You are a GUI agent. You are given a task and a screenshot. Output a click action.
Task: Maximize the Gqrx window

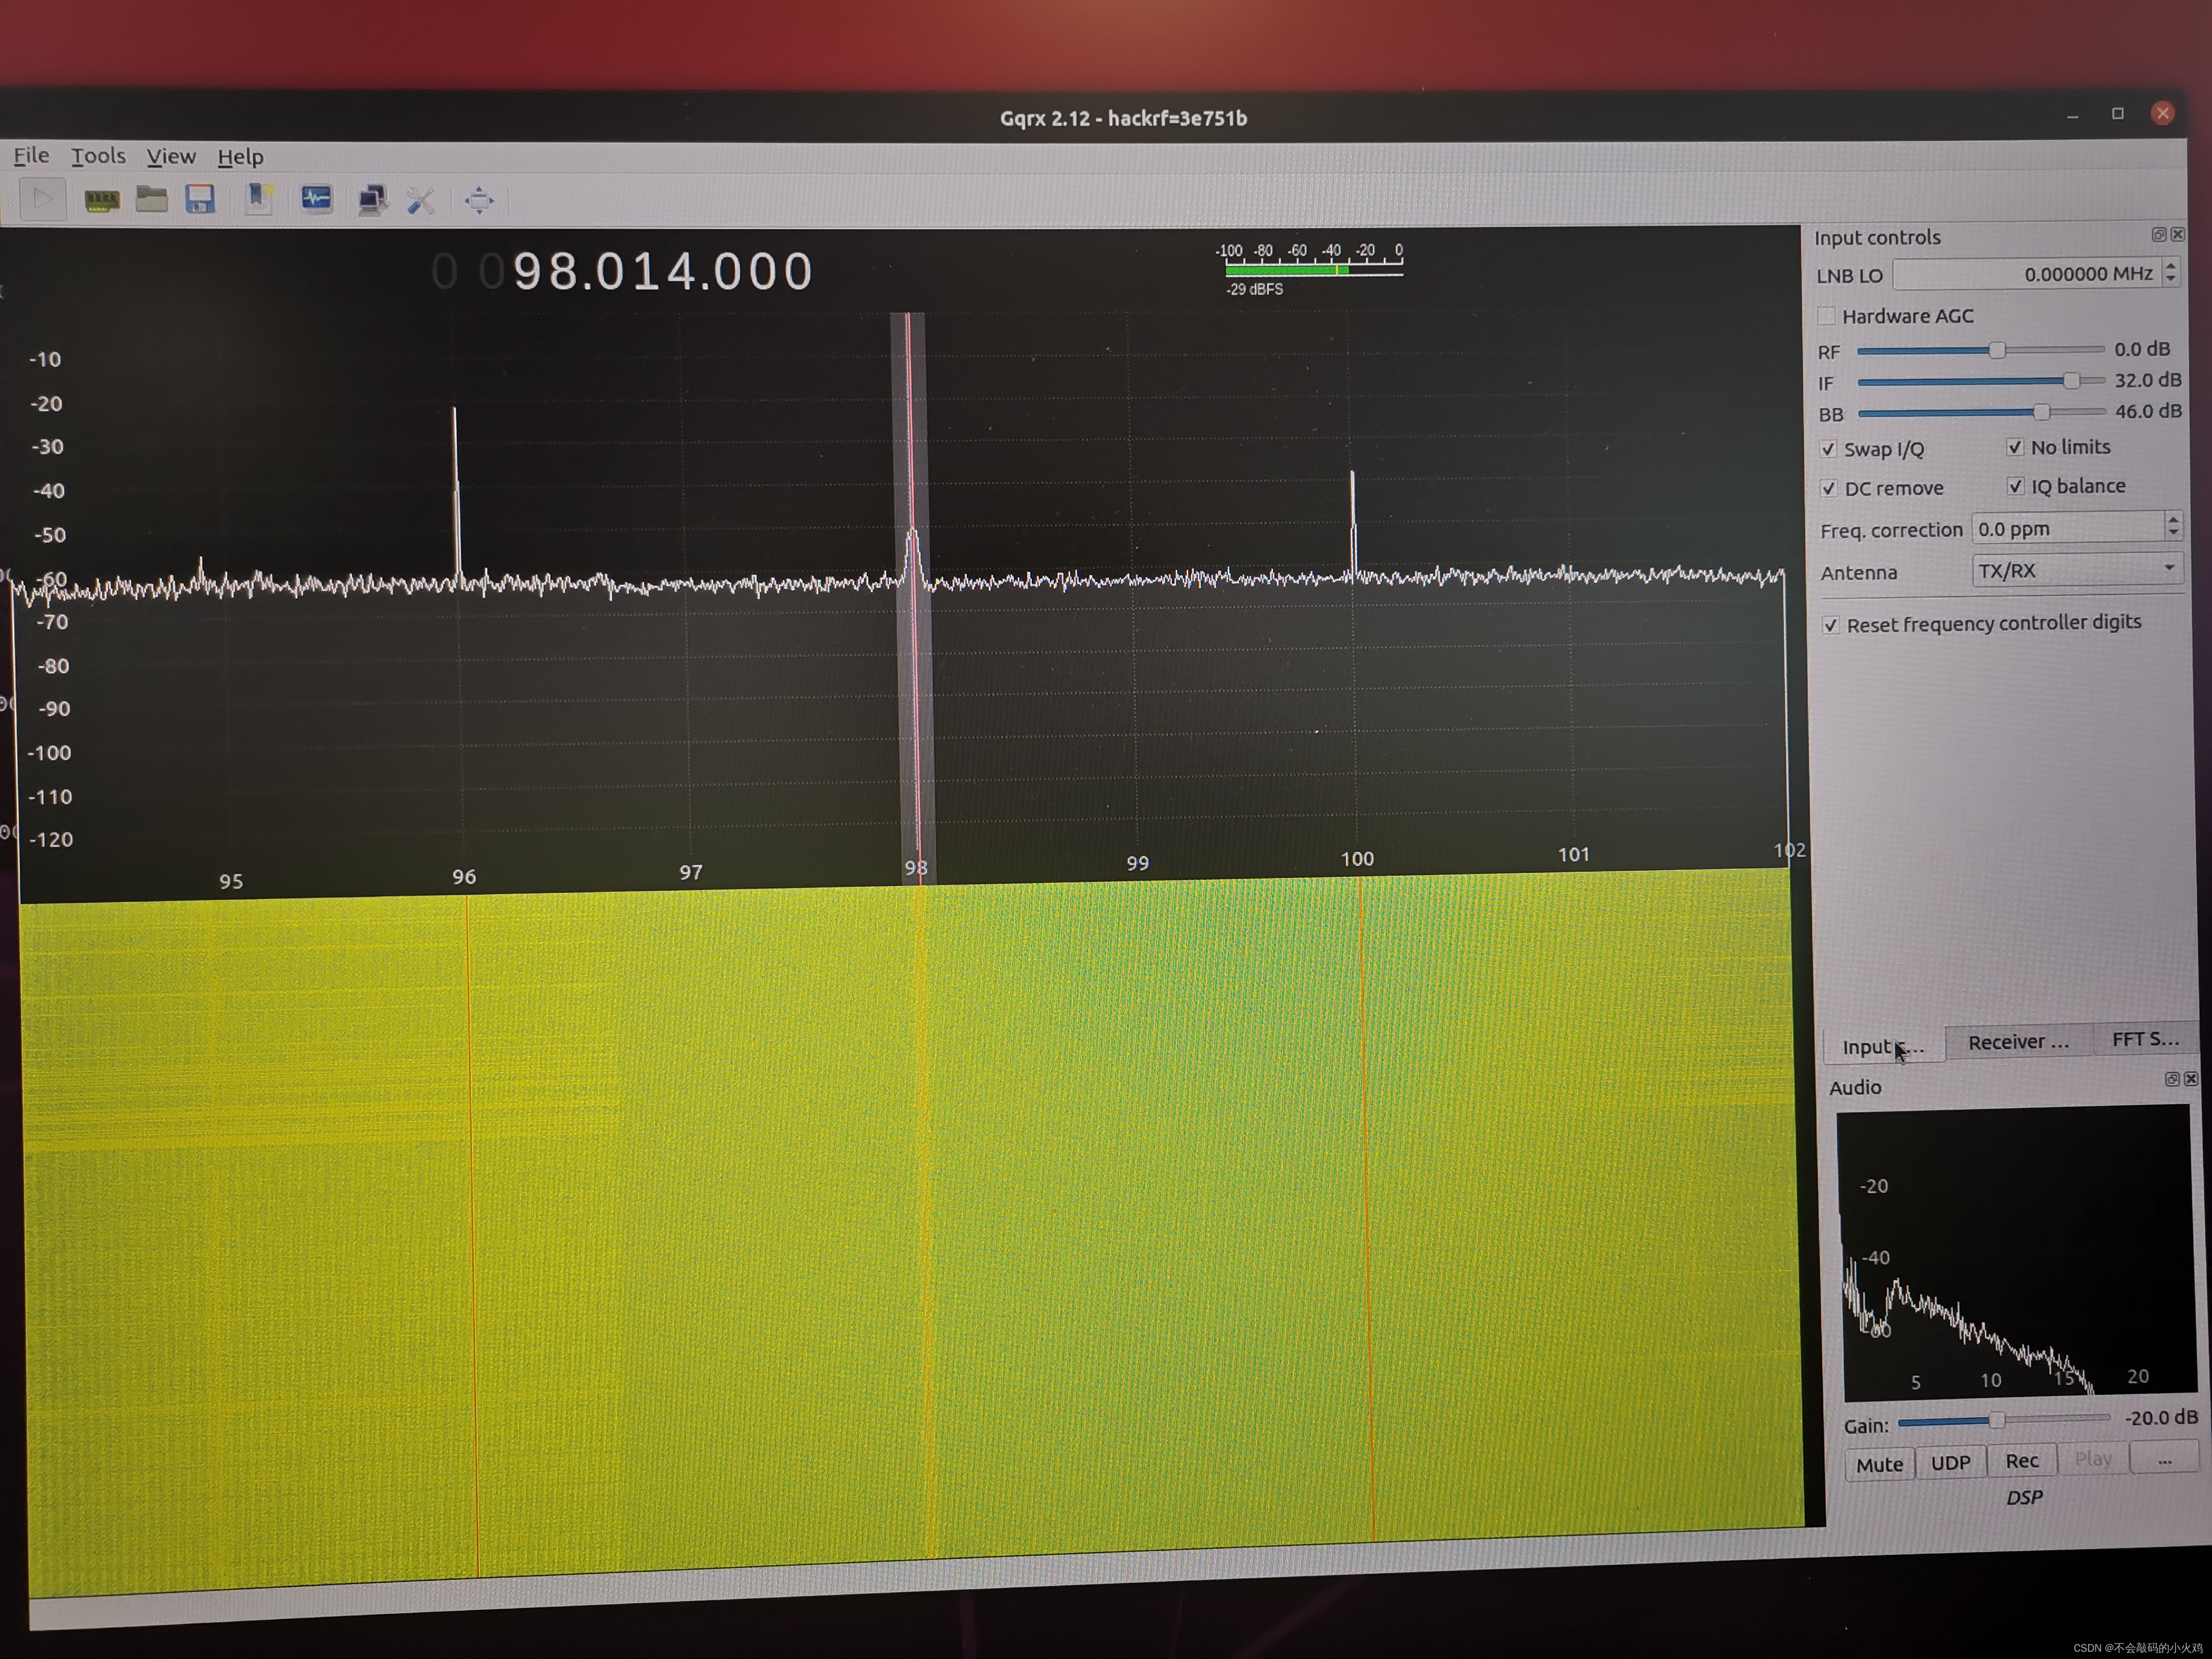(2117, 114)
